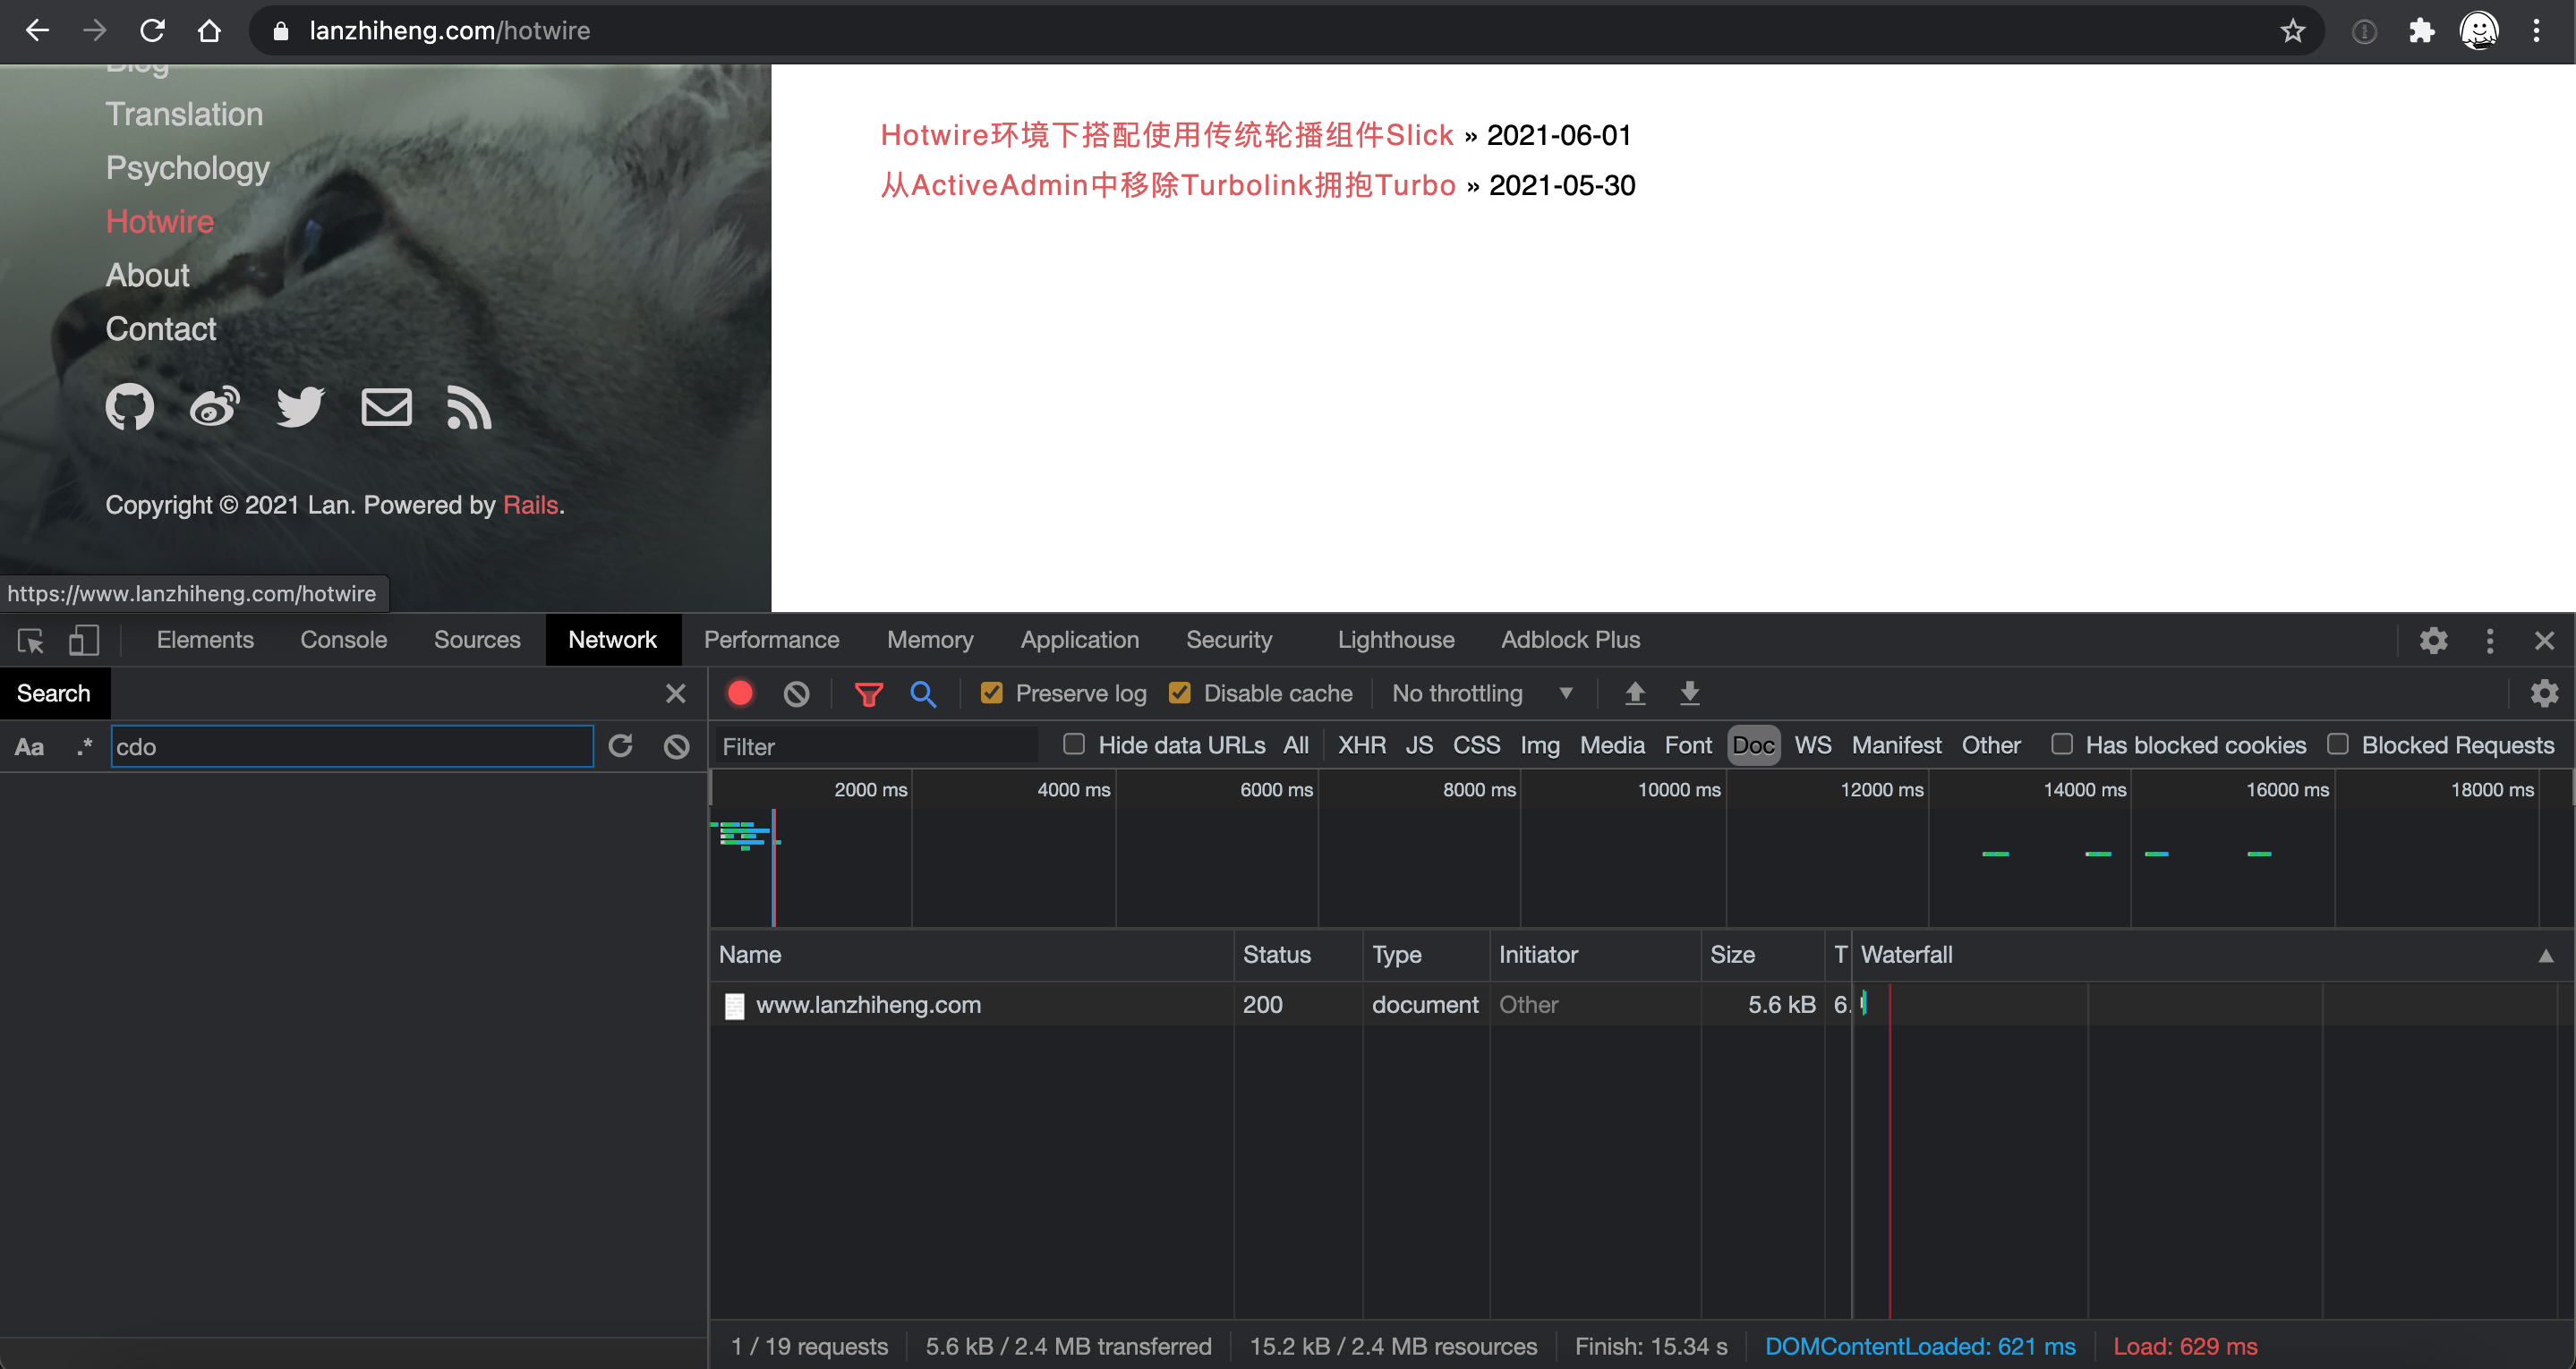Uncheck the Preserve log checkbox
The image size is (2576, 1369).
[991, 693]
